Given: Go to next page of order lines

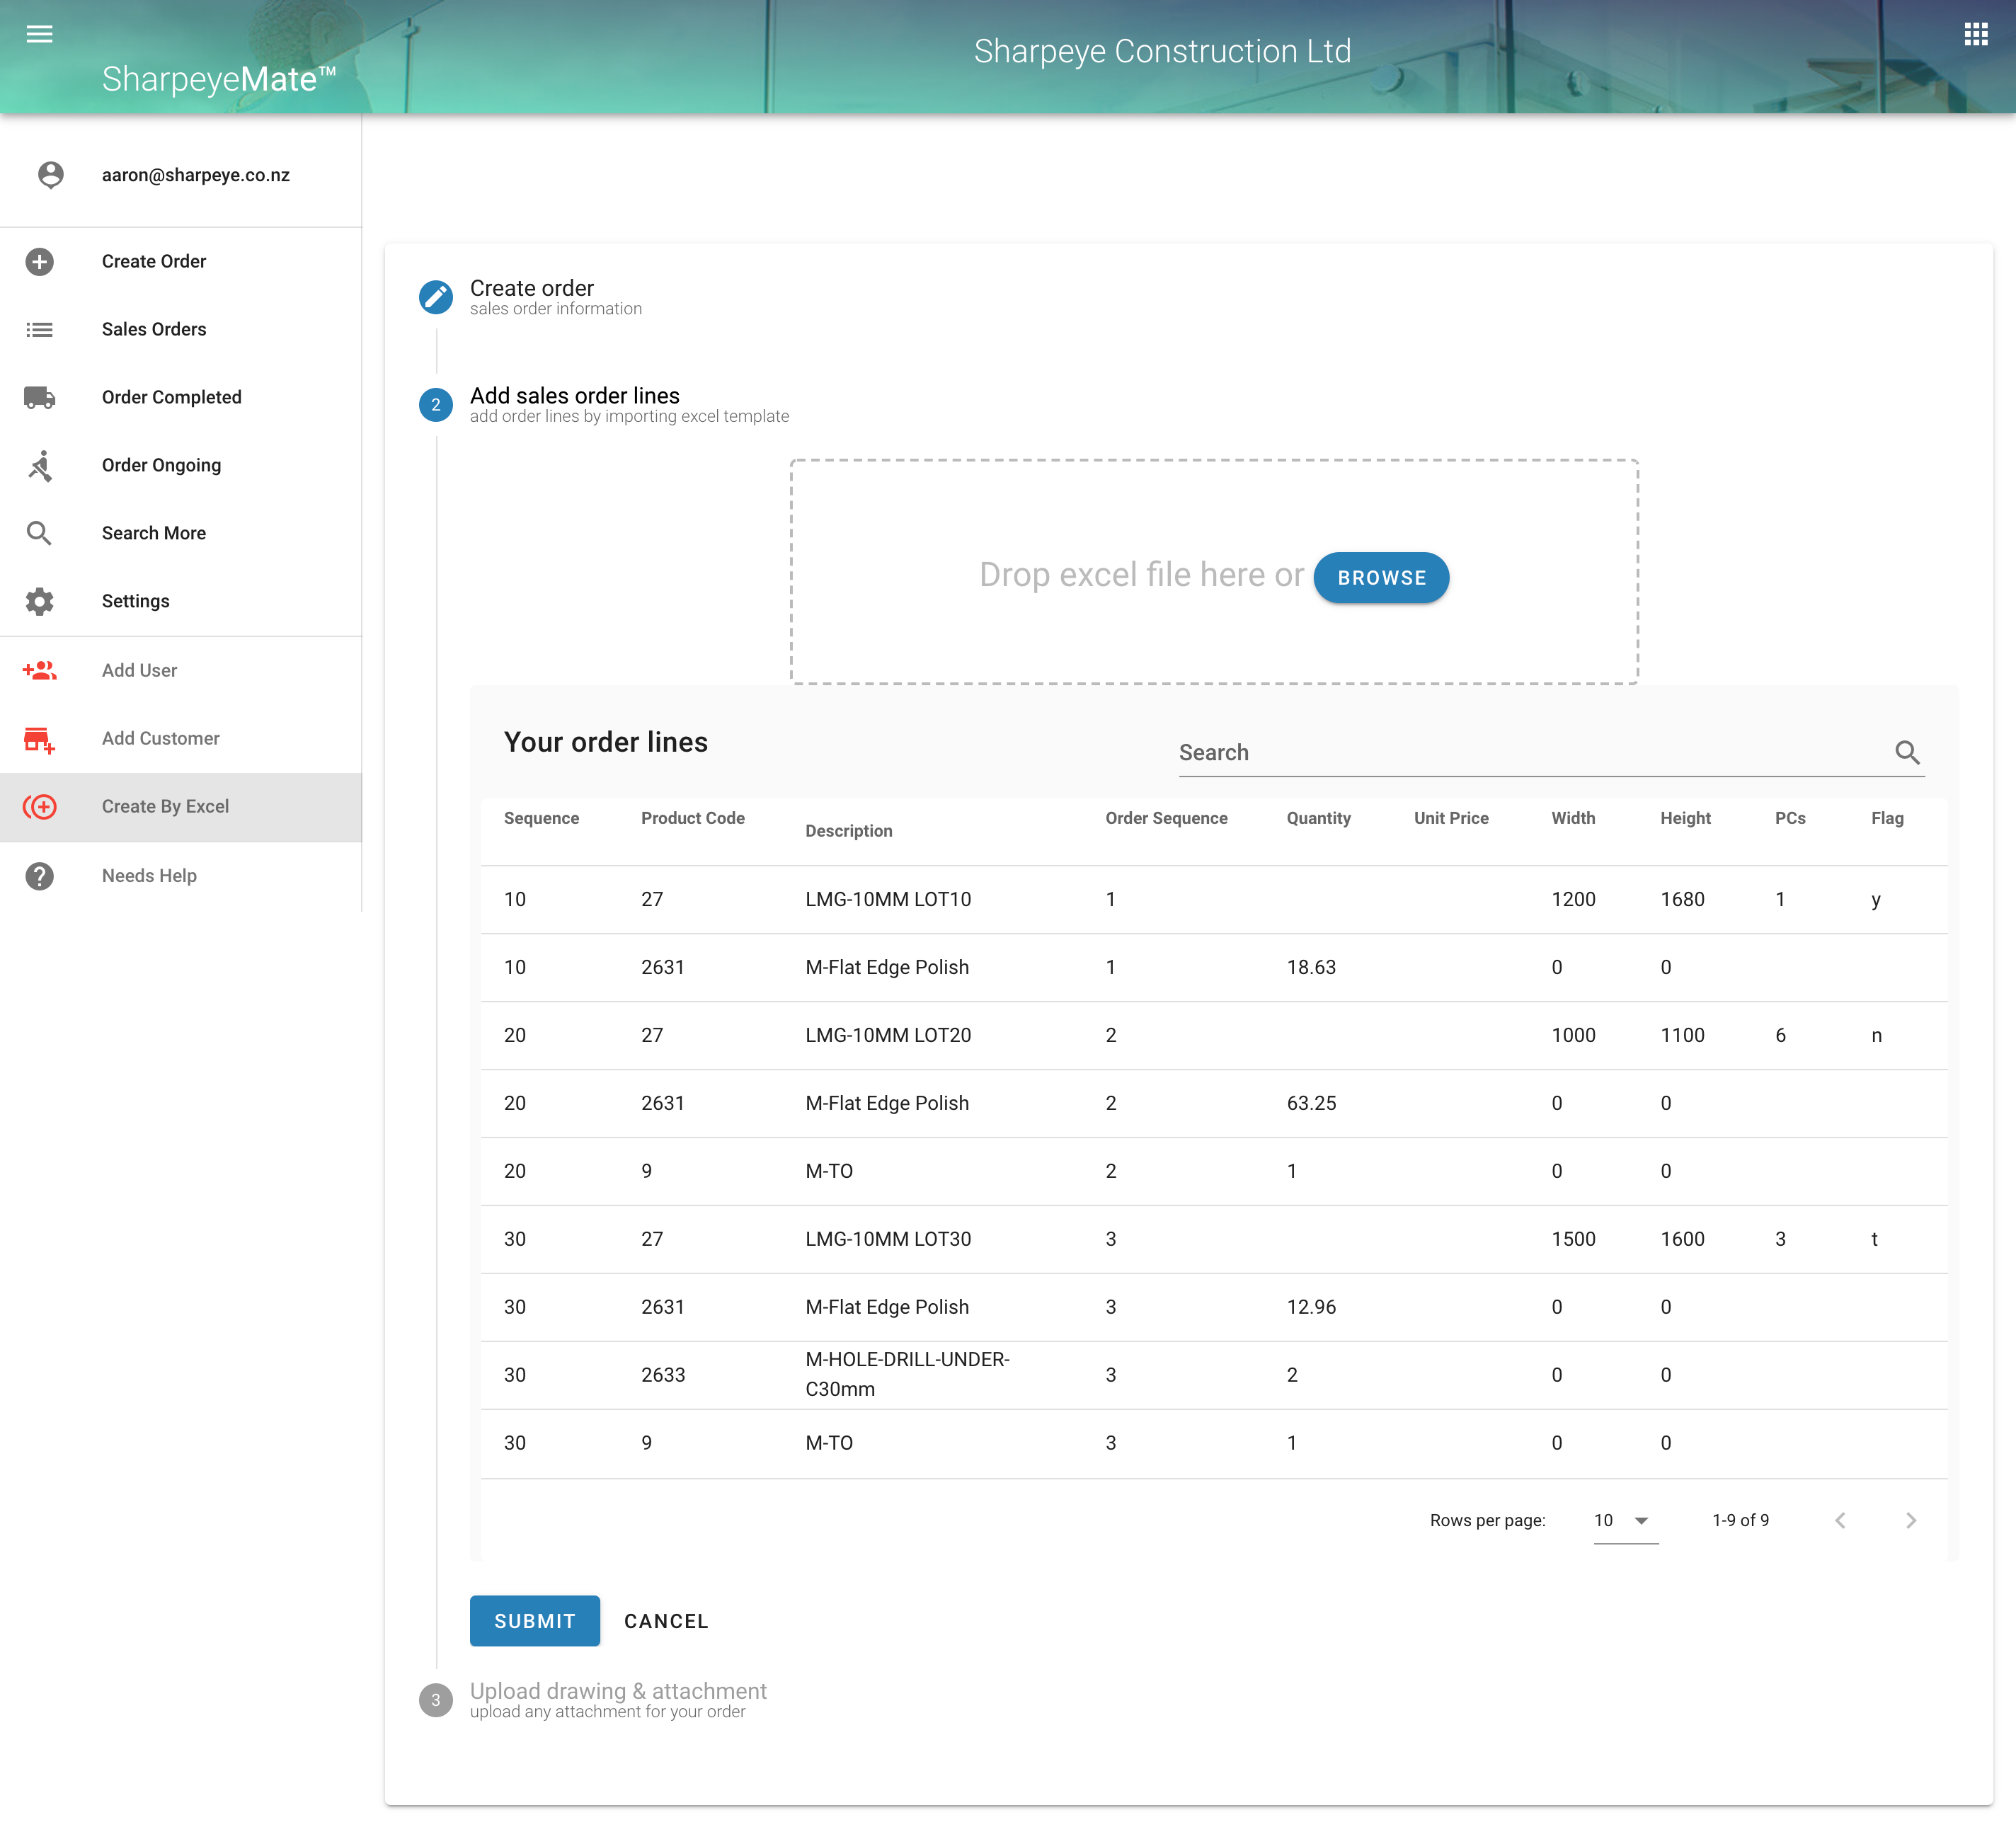Looking at the screenshot, I should [x=1910, y=1520].
